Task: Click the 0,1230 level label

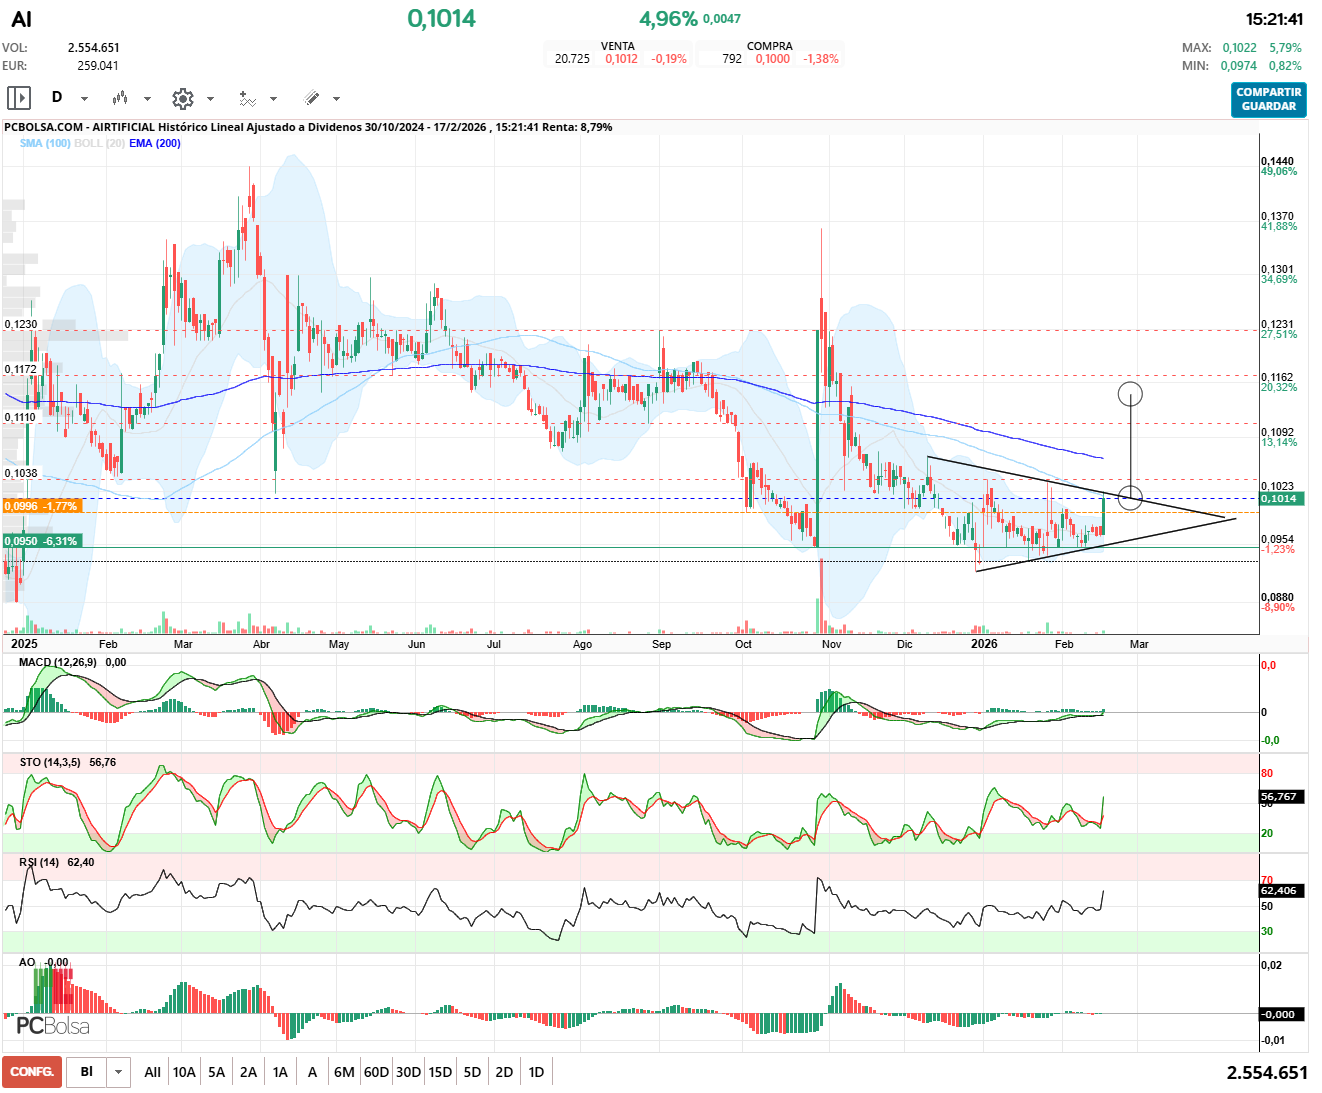Action: (x=21, y=324)
